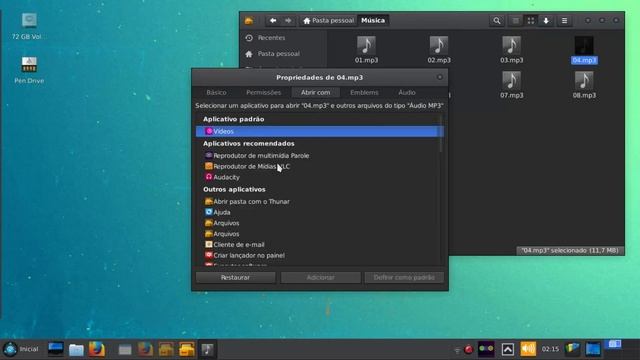Click the back arrow in file manager

tap(273, 20)
